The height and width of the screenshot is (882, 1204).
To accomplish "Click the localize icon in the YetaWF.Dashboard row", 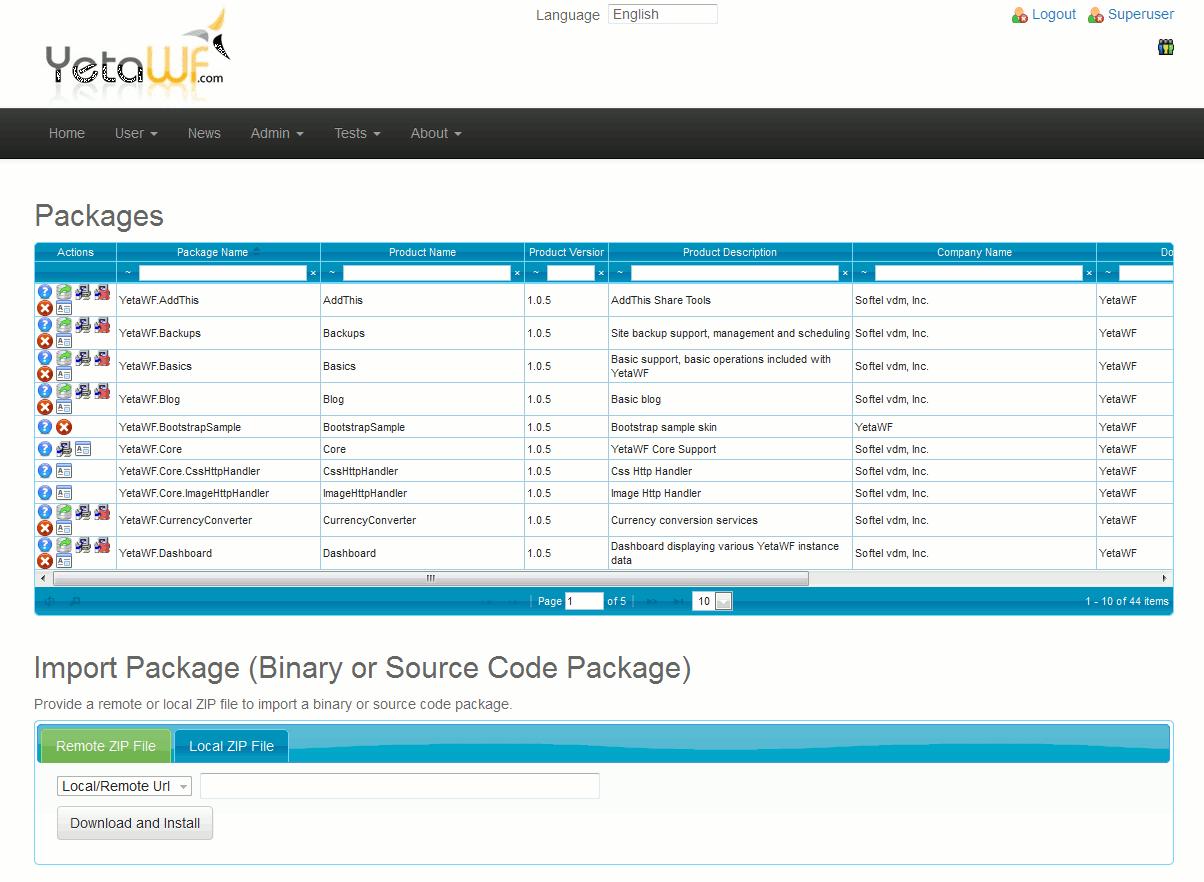I will pos(64,561).
